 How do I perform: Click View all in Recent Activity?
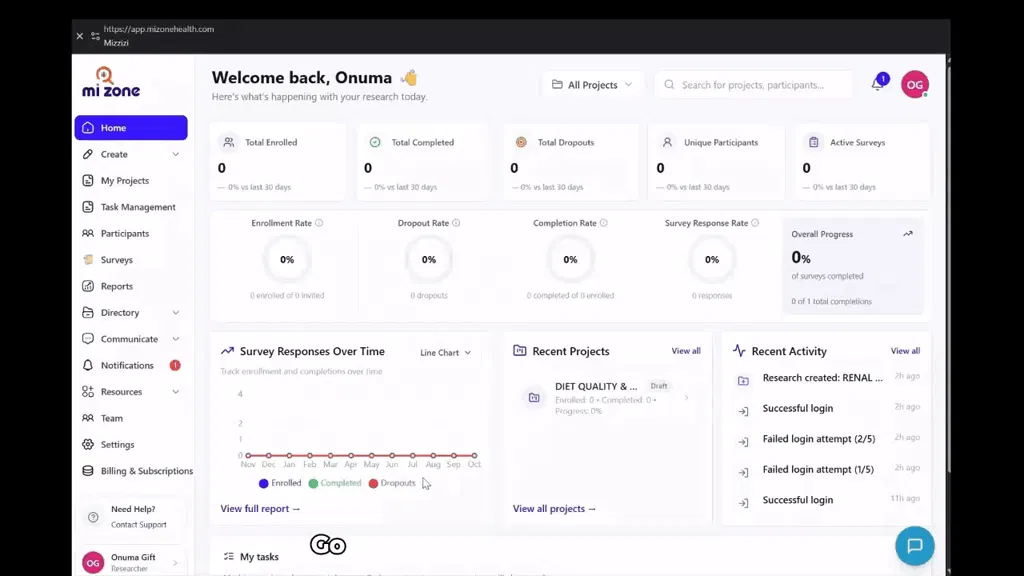click(905, 351)
